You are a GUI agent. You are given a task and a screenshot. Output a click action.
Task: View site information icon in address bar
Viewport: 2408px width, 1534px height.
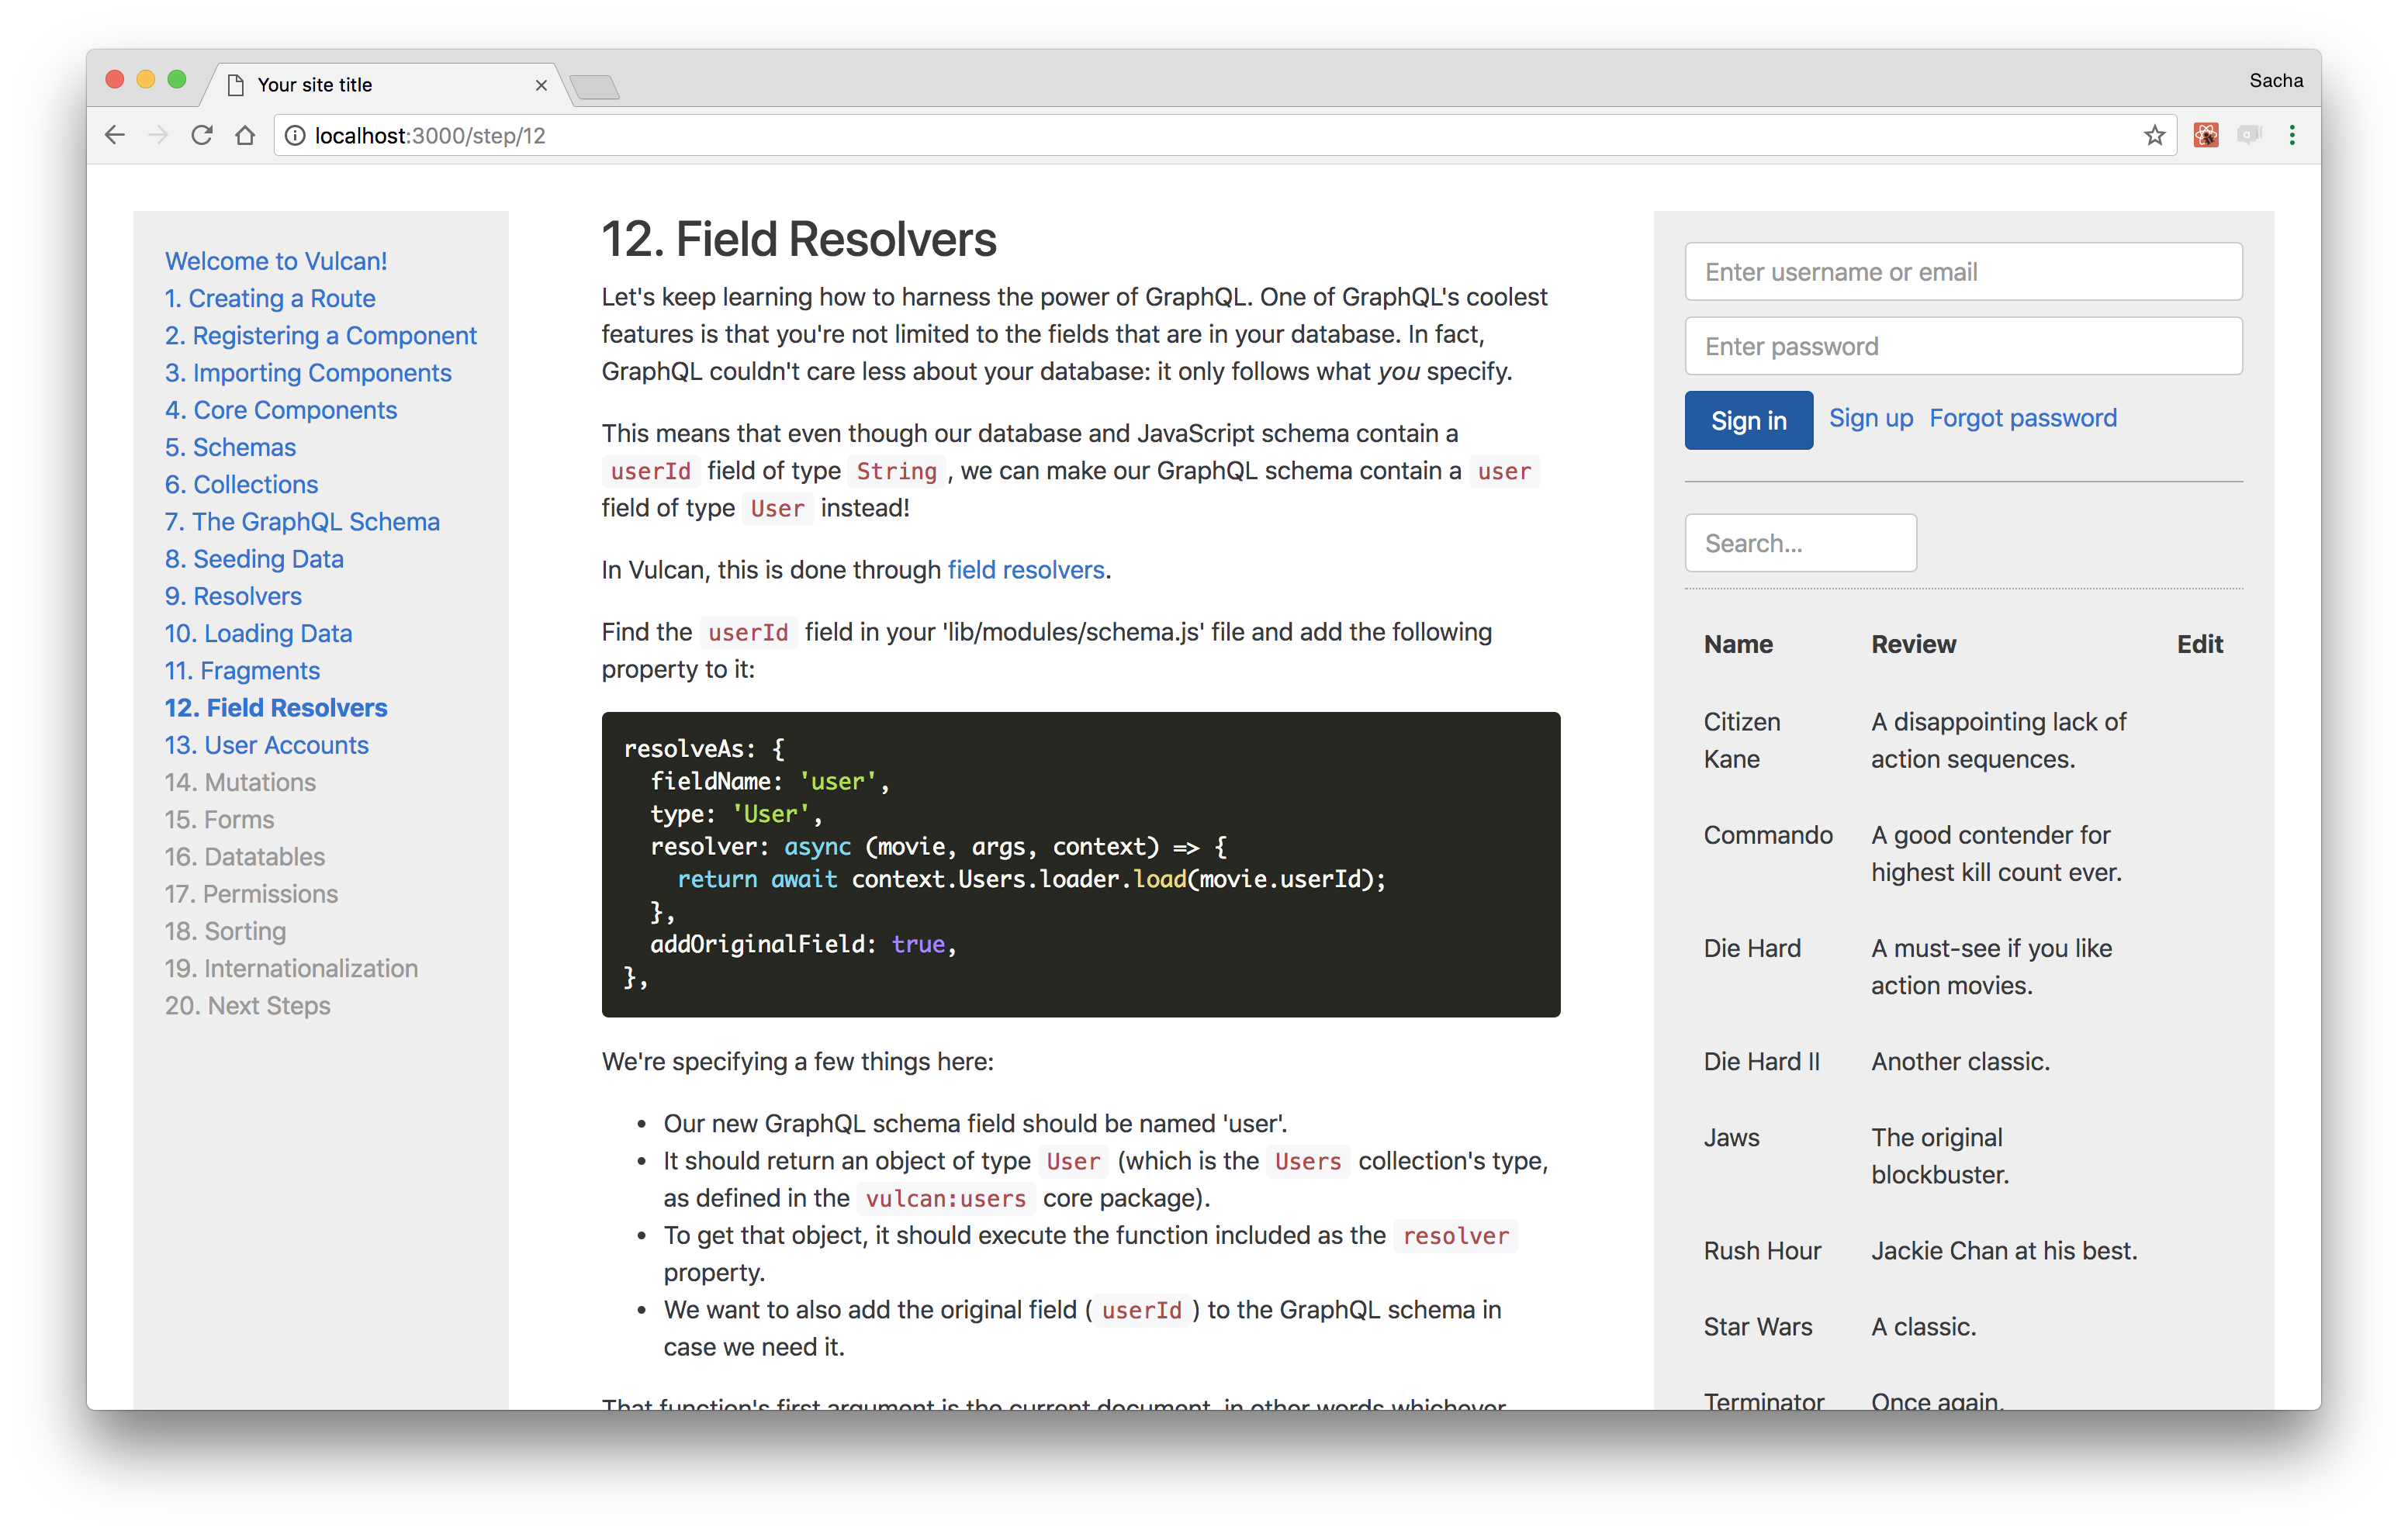click(295, 135)
